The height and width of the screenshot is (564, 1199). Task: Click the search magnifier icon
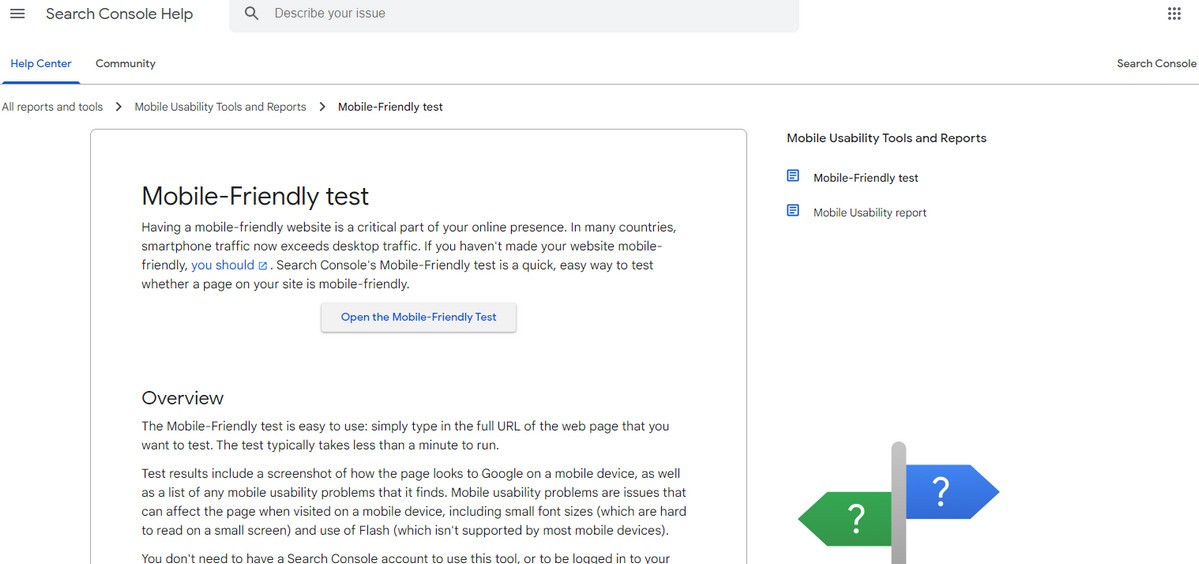(x=252, y=14)
